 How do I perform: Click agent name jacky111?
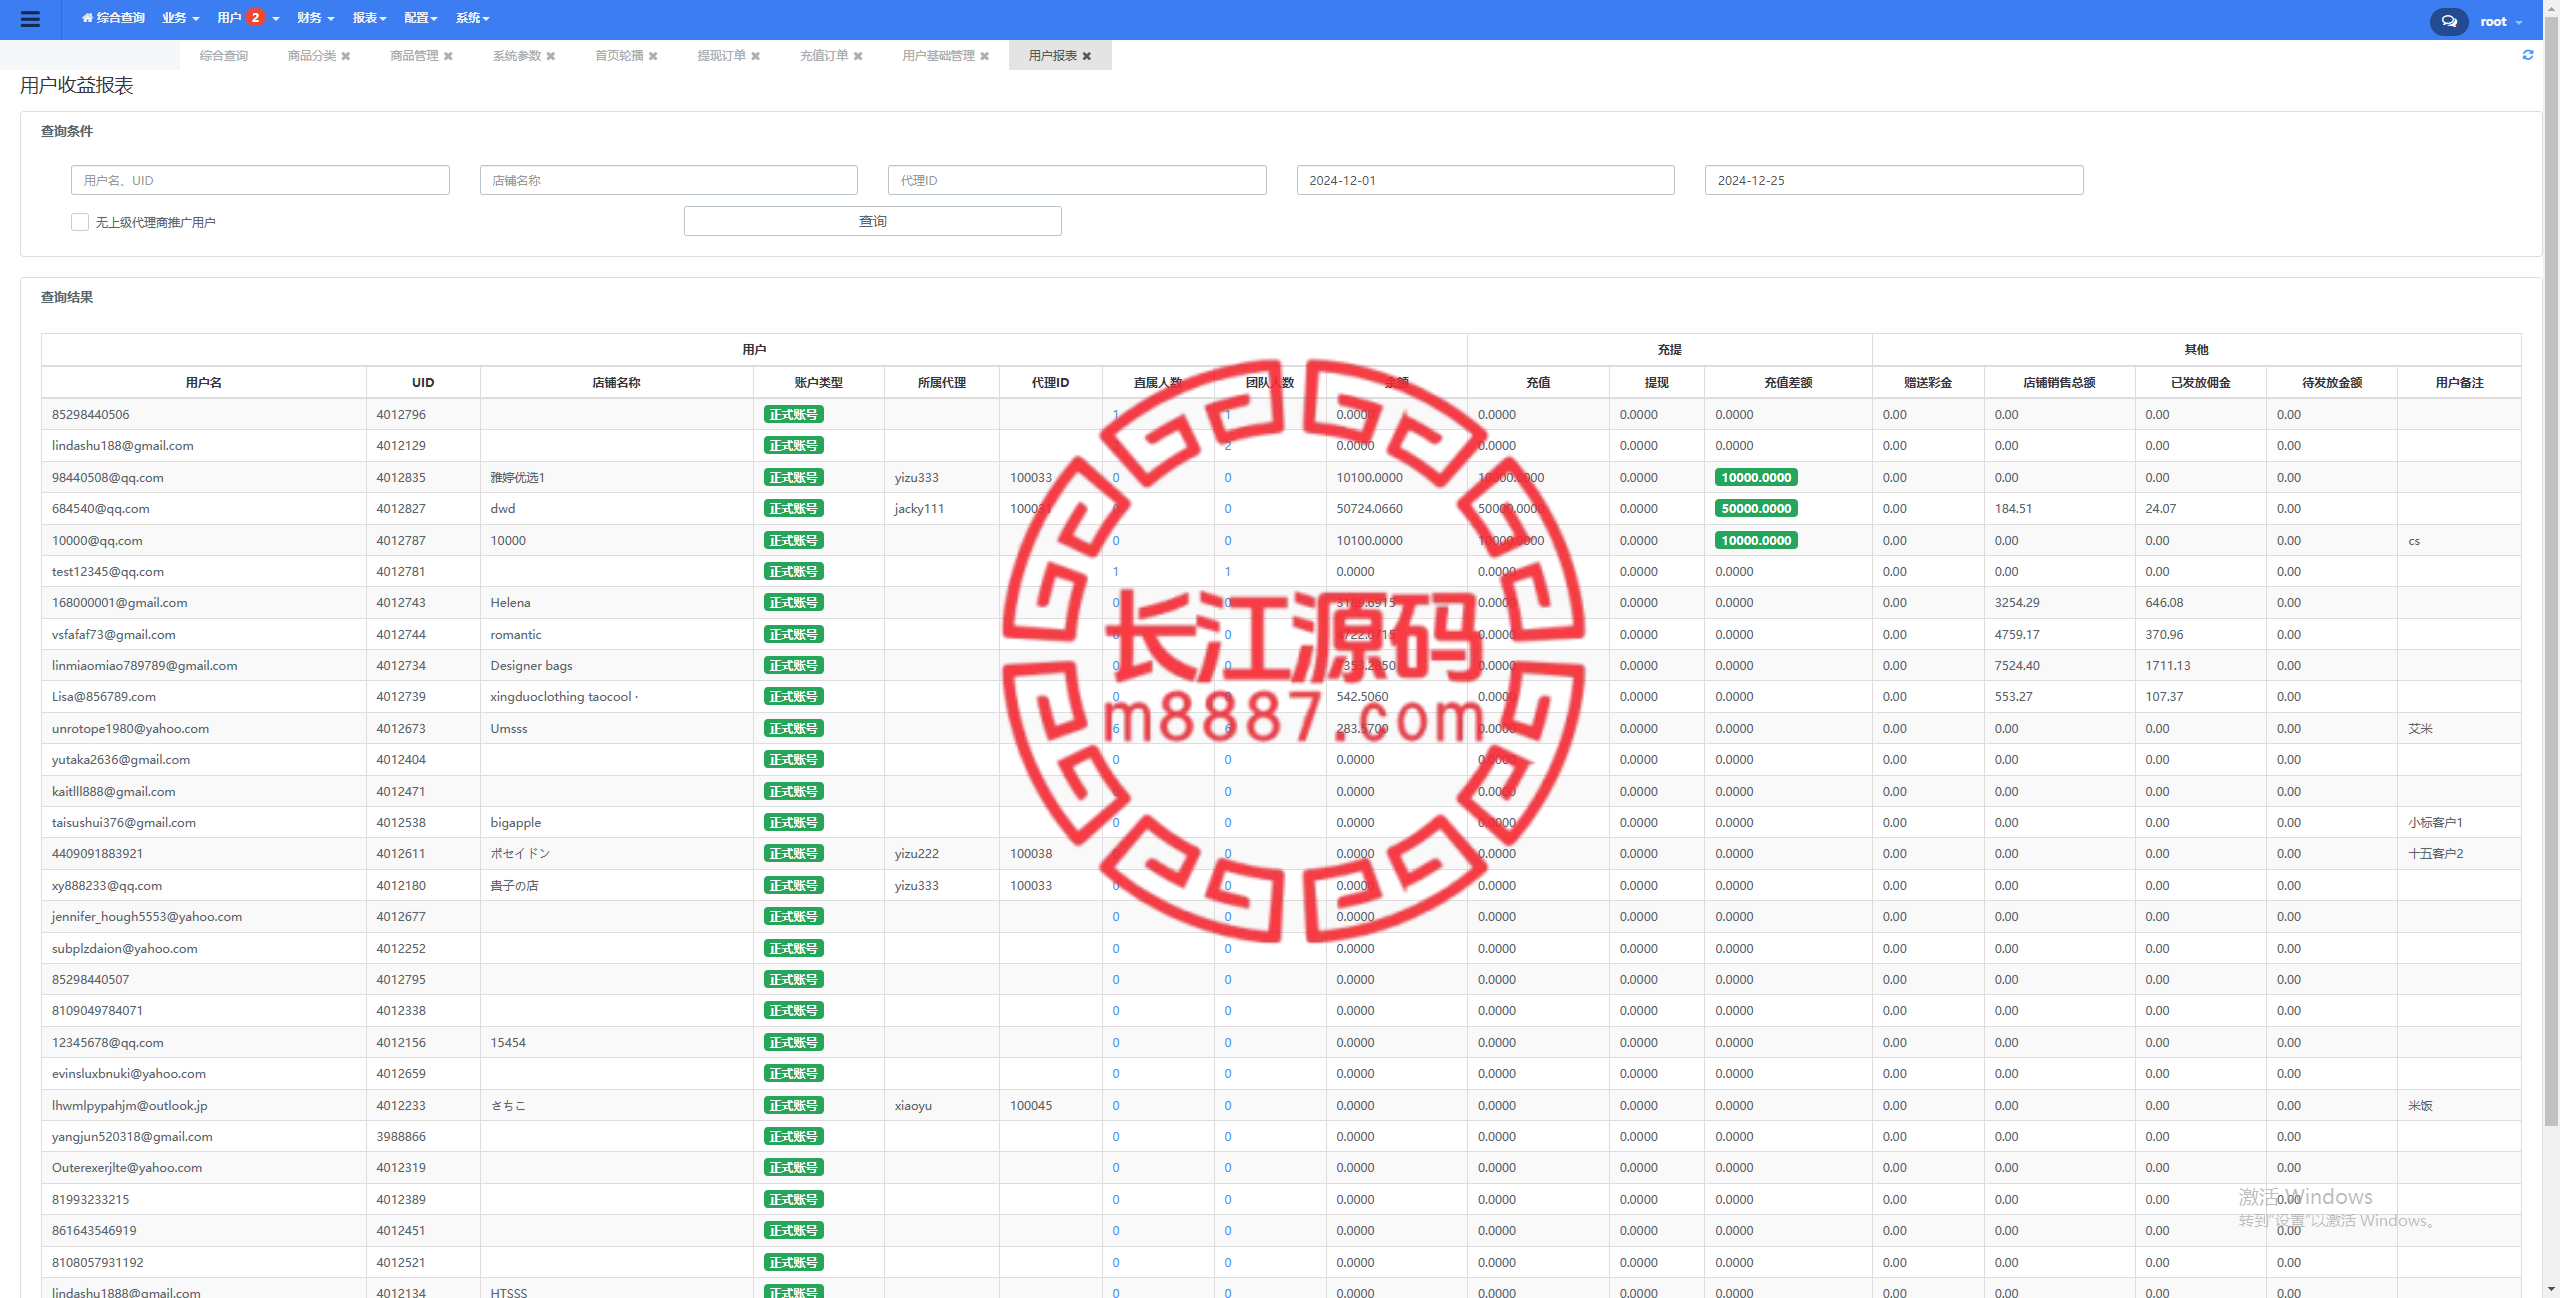pos(919,508)
